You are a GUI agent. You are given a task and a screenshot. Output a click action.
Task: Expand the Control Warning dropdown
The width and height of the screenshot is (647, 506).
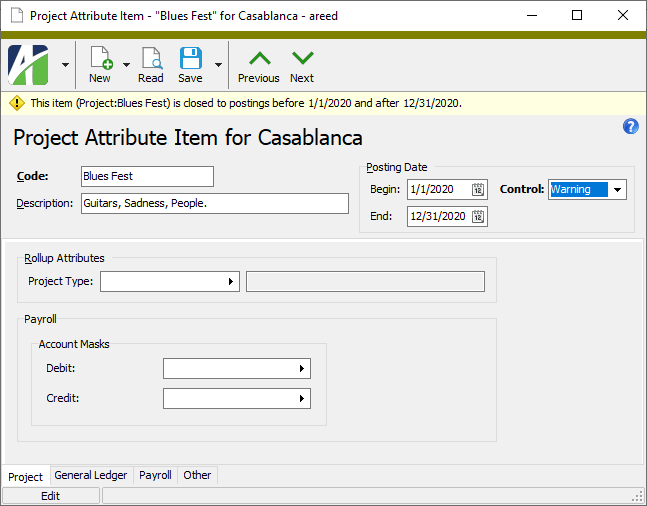coord(617,189)
